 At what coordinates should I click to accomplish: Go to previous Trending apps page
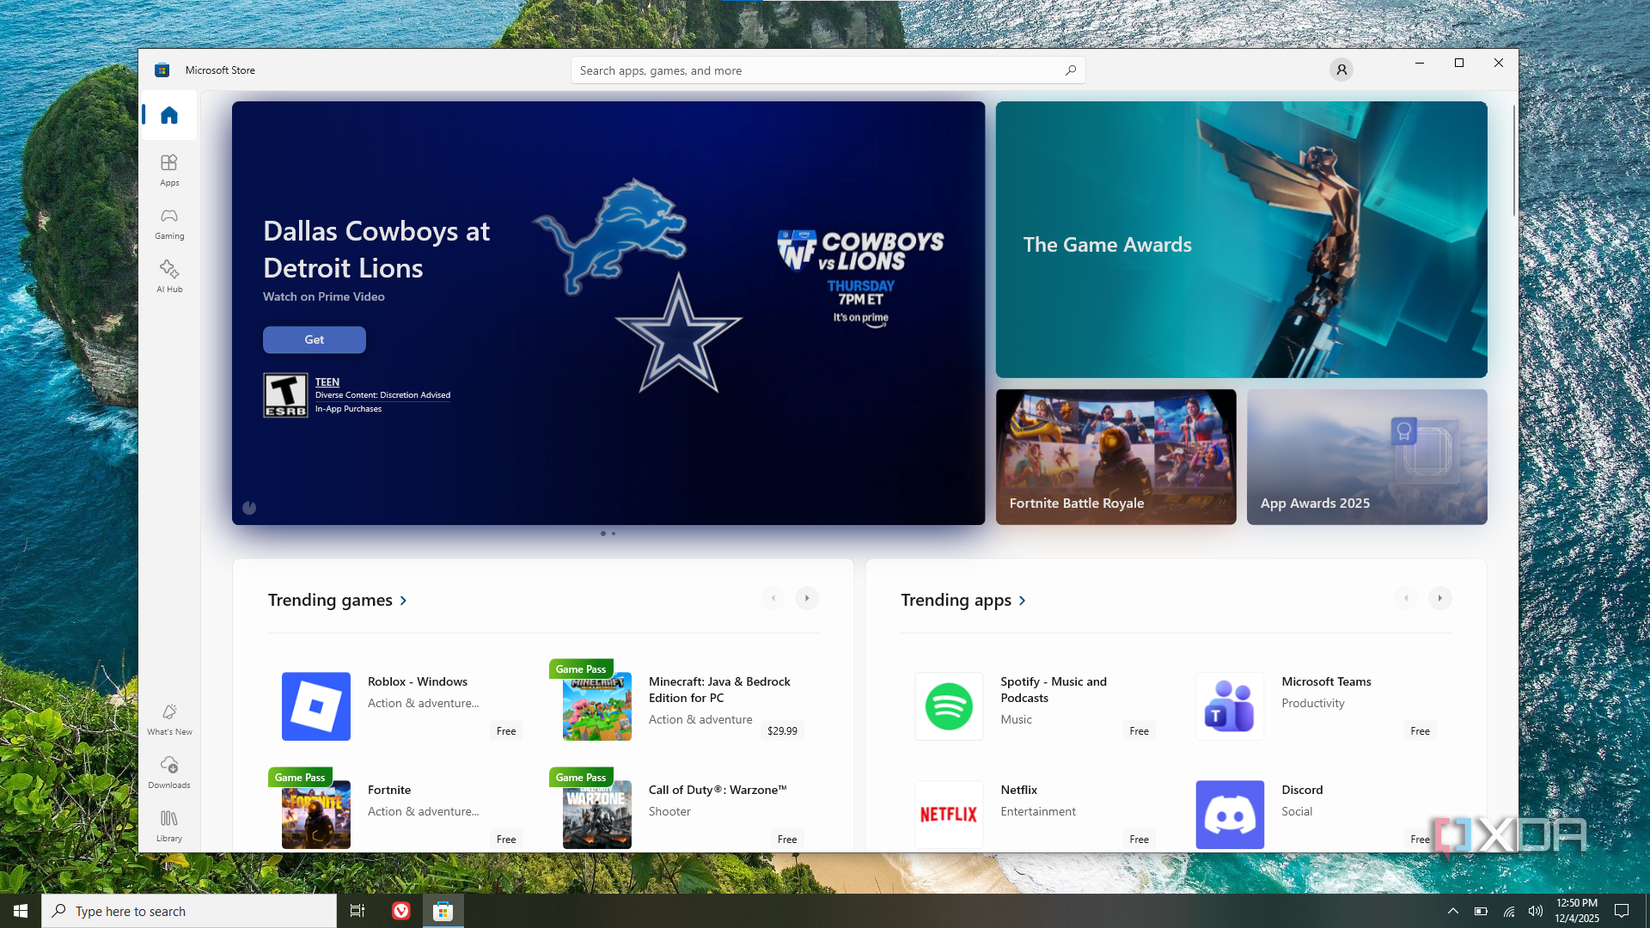(x=1406, y=598)
